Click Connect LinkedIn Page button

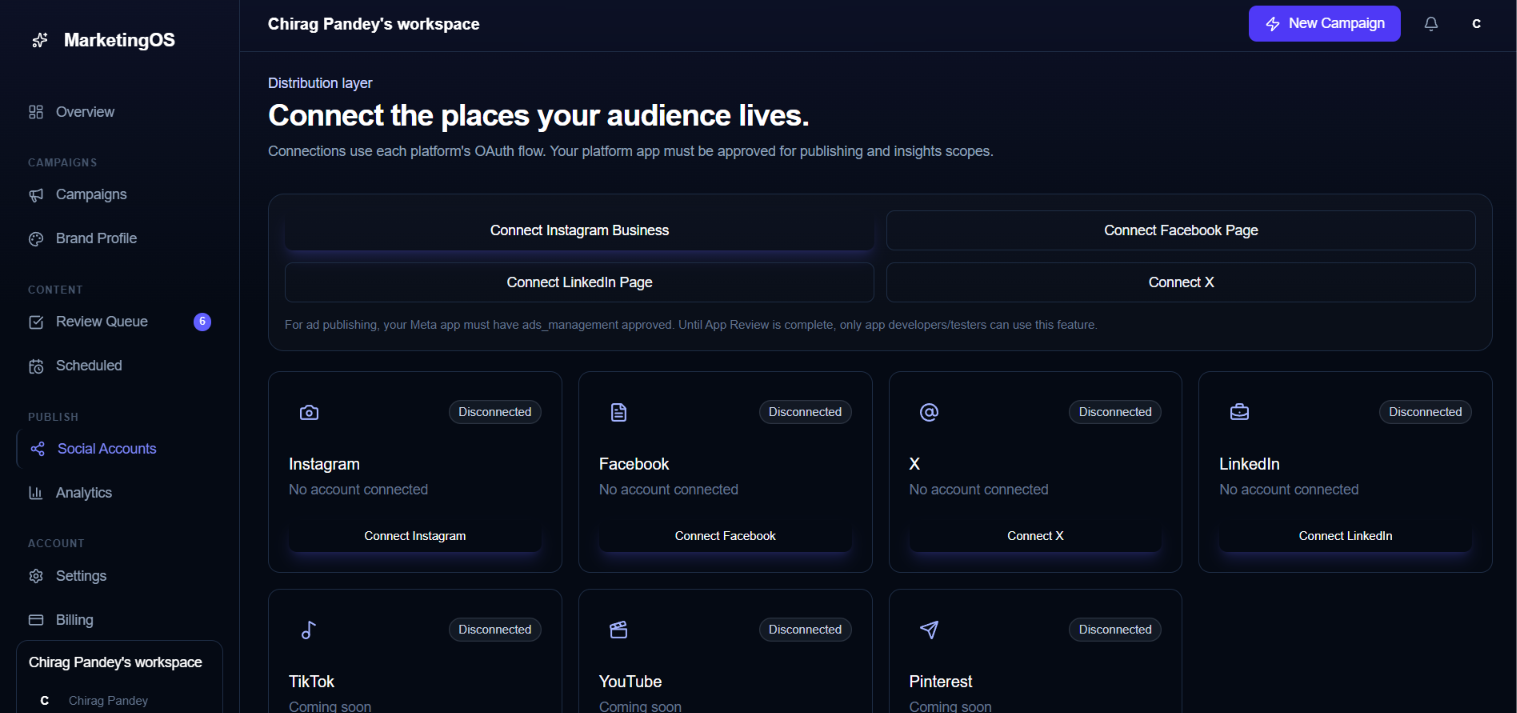(579, 282)
